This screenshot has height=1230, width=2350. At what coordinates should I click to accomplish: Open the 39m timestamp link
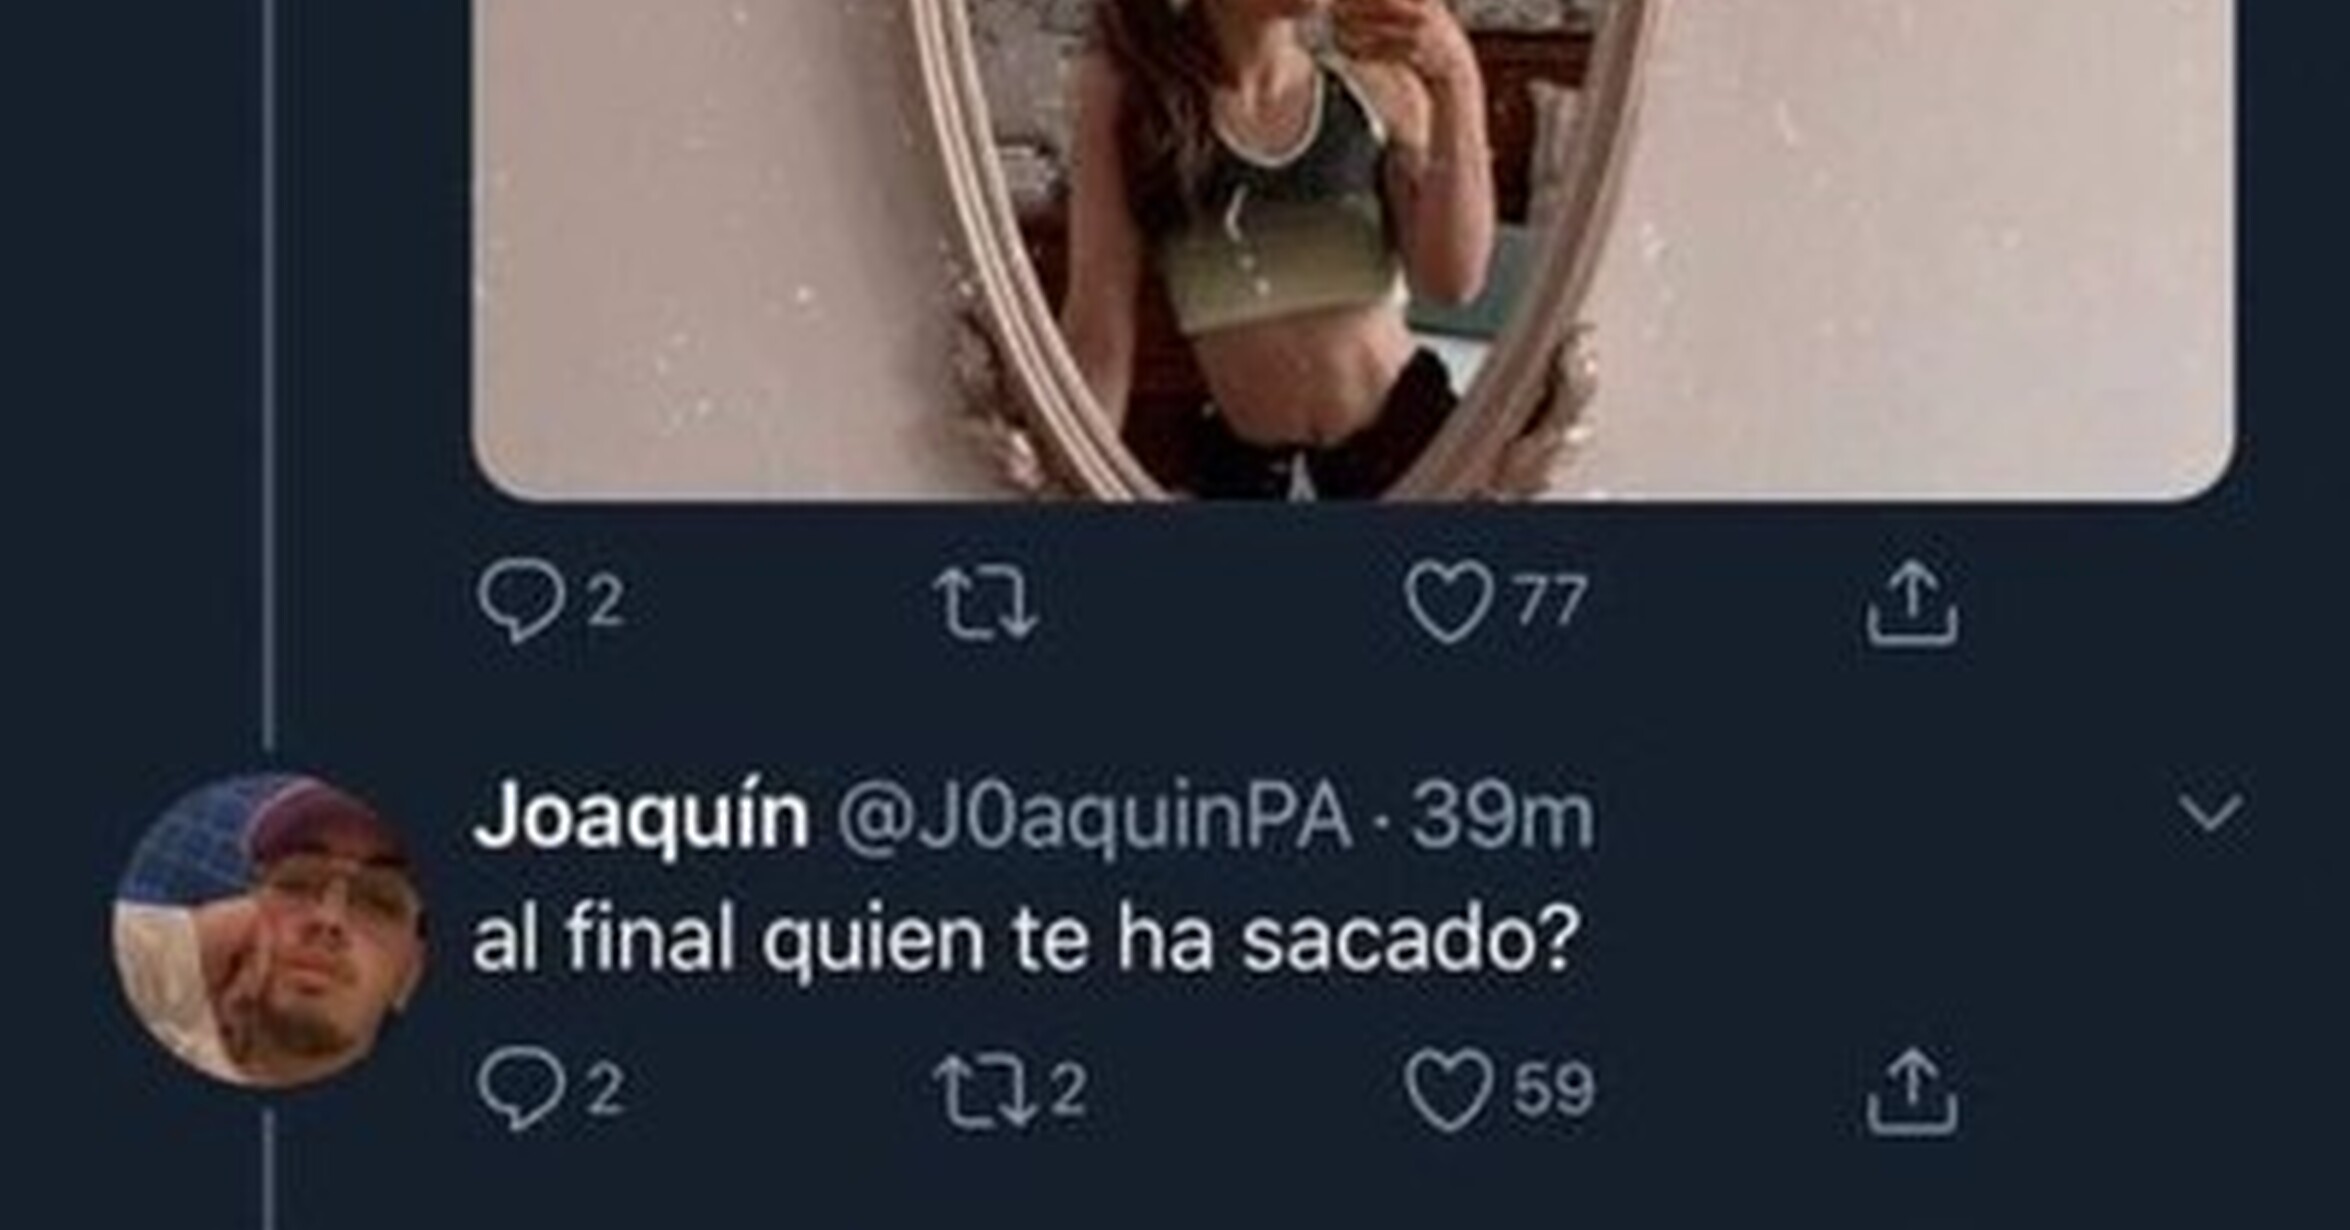click(x=1500, y=817)
